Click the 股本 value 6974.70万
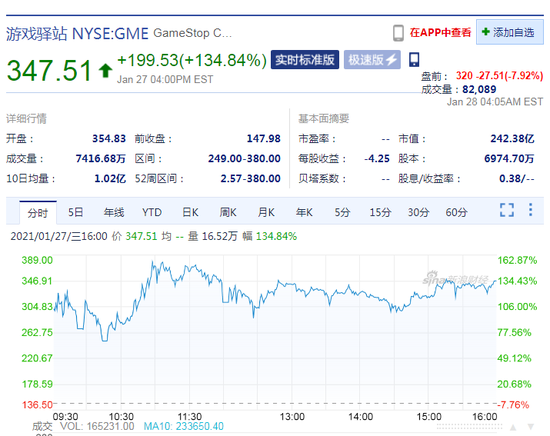This screenshot has height=436, width=550. (509, 159)
